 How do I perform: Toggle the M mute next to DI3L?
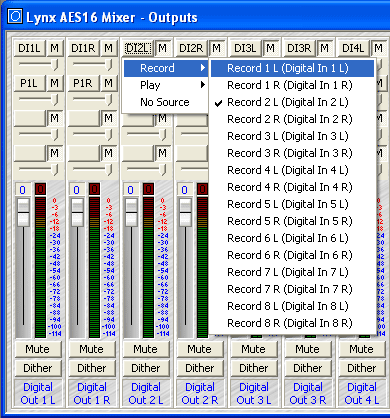click(x=270, y=48)
